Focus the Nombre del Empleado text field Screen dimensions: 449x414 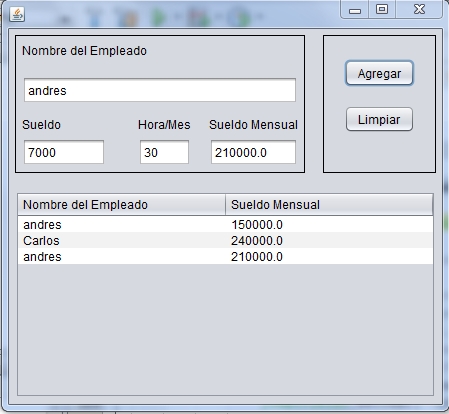160,90
